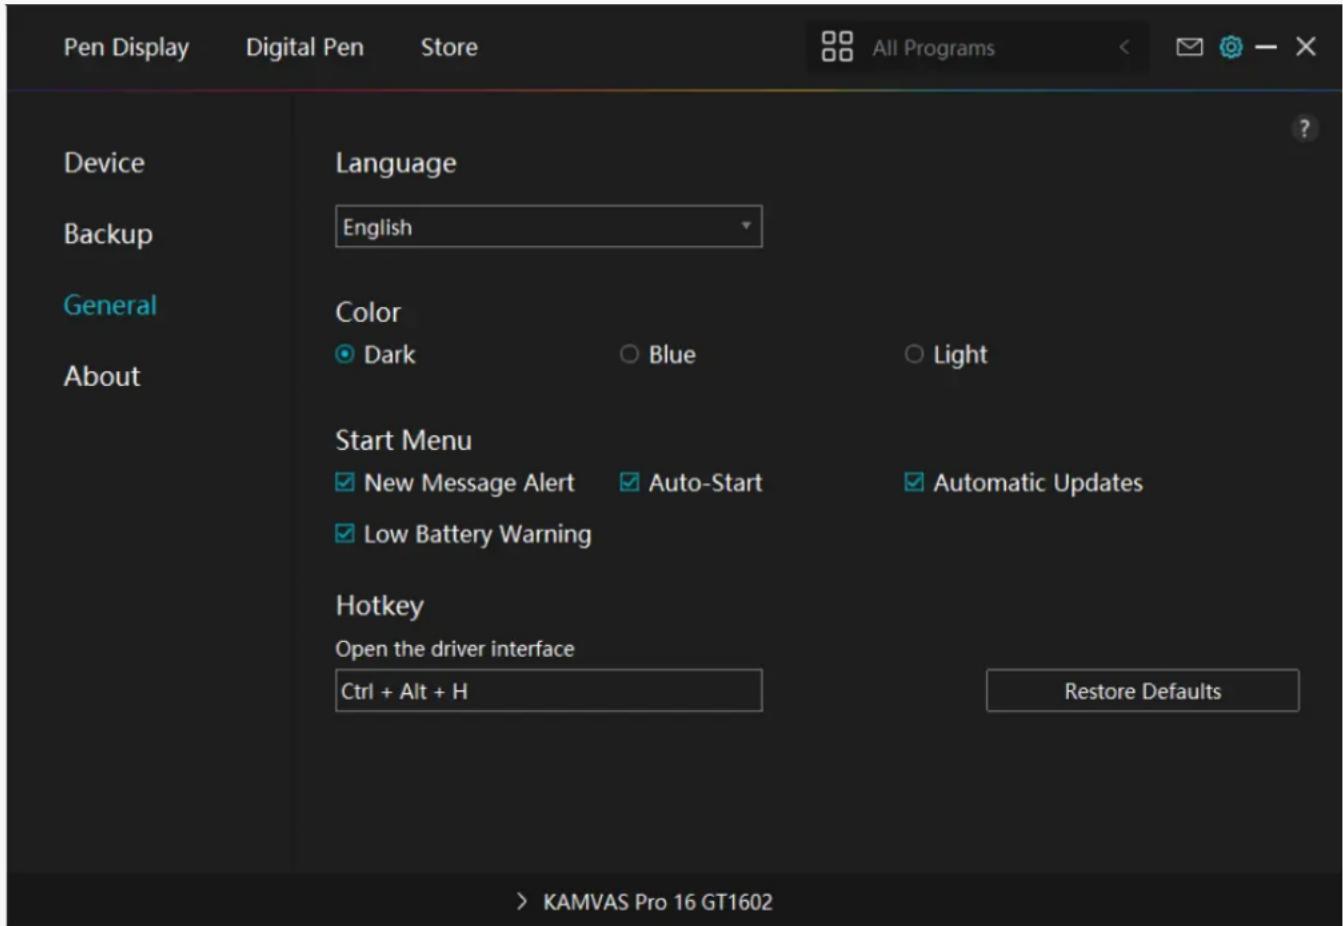Click the Ctrl + Alt + H hotkey field
The image size is (1343, 926).
pos(549,691)
